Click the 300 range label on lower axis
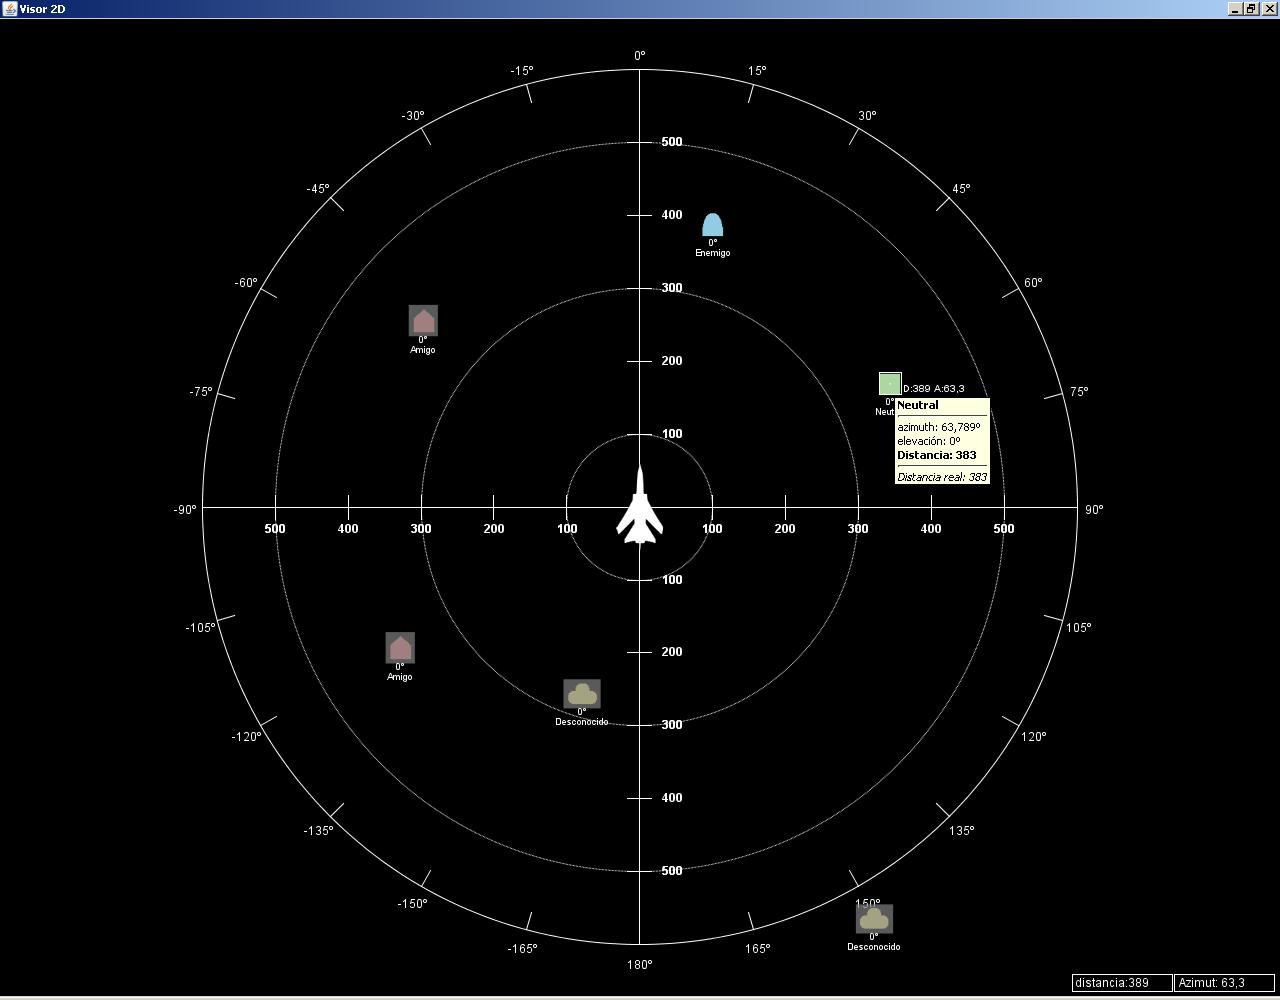The height and width of the screenshot is (1000, 1280). point(672,725)
